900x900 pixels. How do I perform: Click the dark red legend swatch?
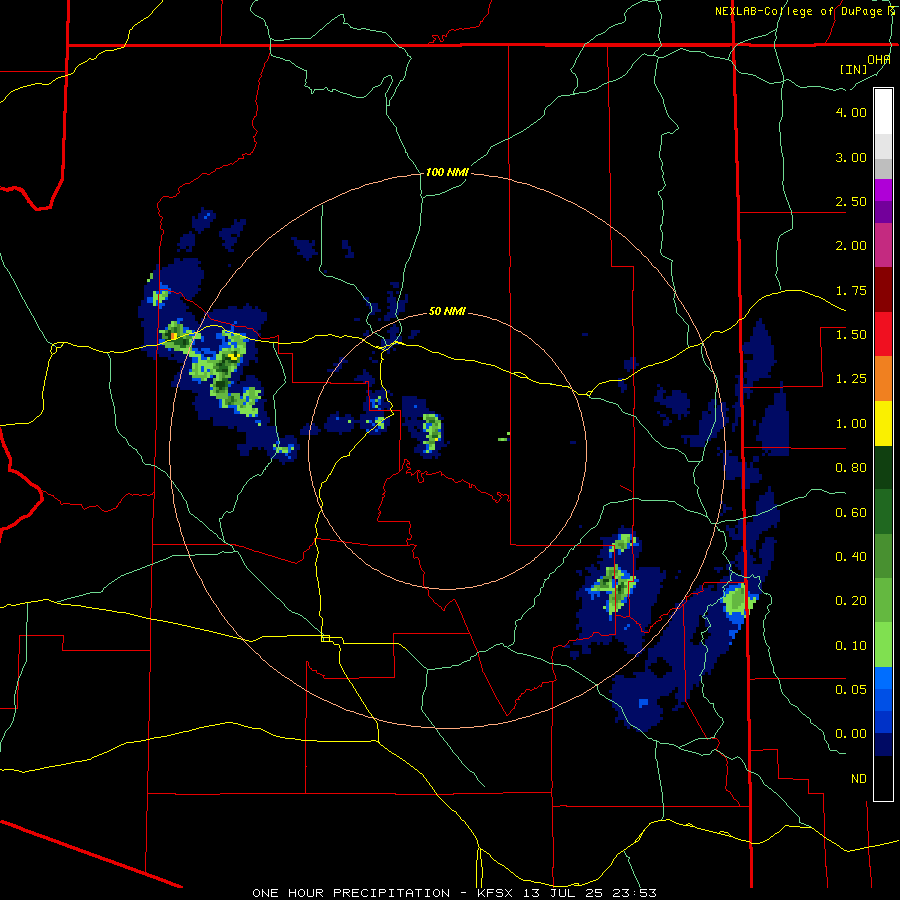coord(883,290)
